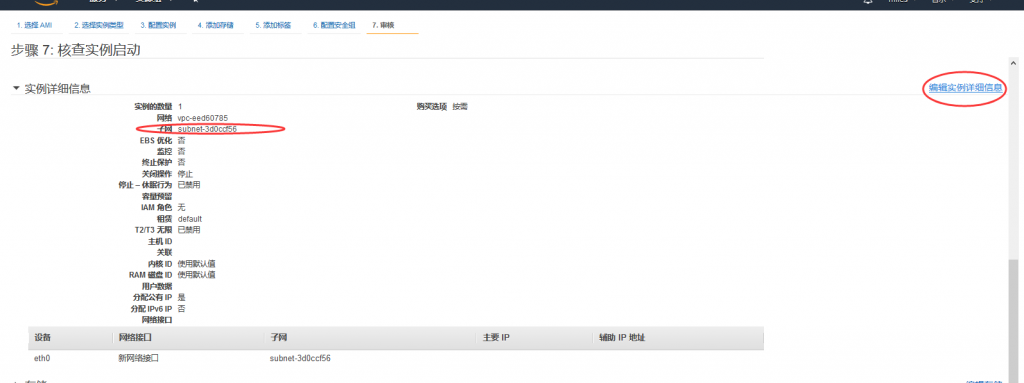Image resolution: width=1024 pixels, height=383 pixels.
Task: Click the 子网 column header in table
Action: point(279,338)
